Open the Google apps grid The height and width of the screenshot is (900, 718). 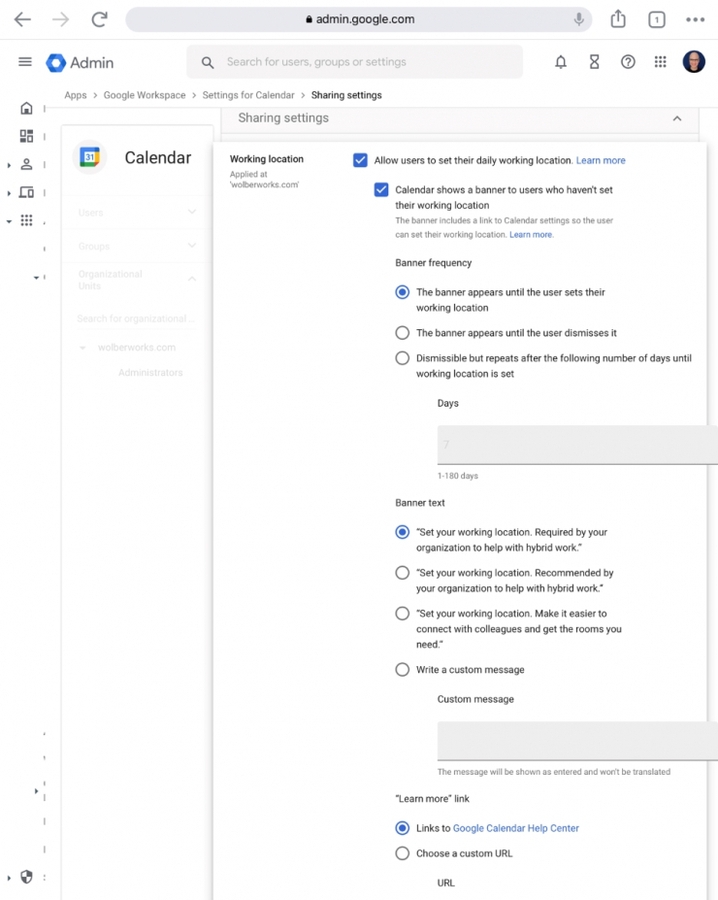660,62
